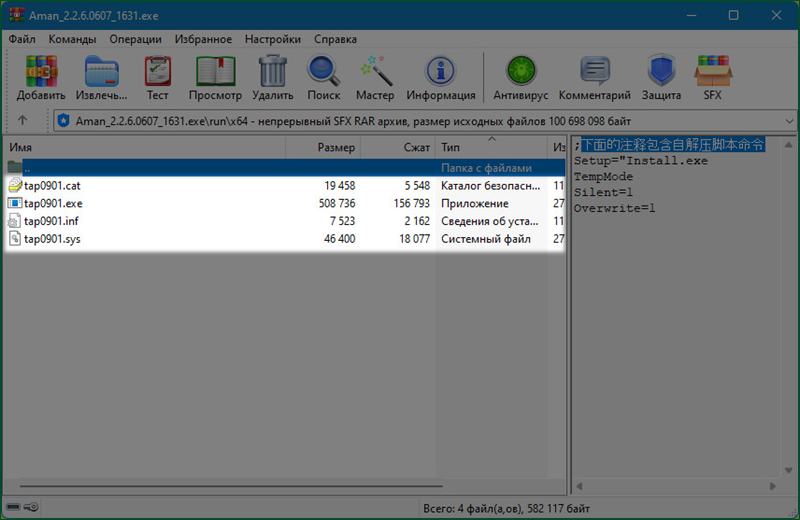Viewport: 800px width, 520px height.
Task: Click the status bar total files text
Action: point(506,508)
